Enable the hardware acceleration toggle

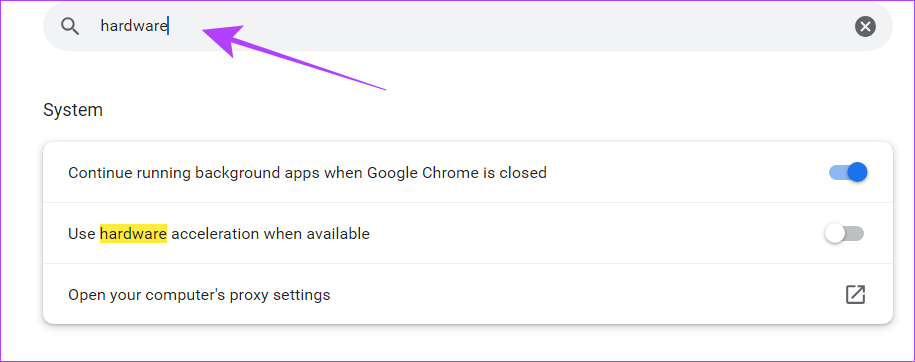click(844, 234)
